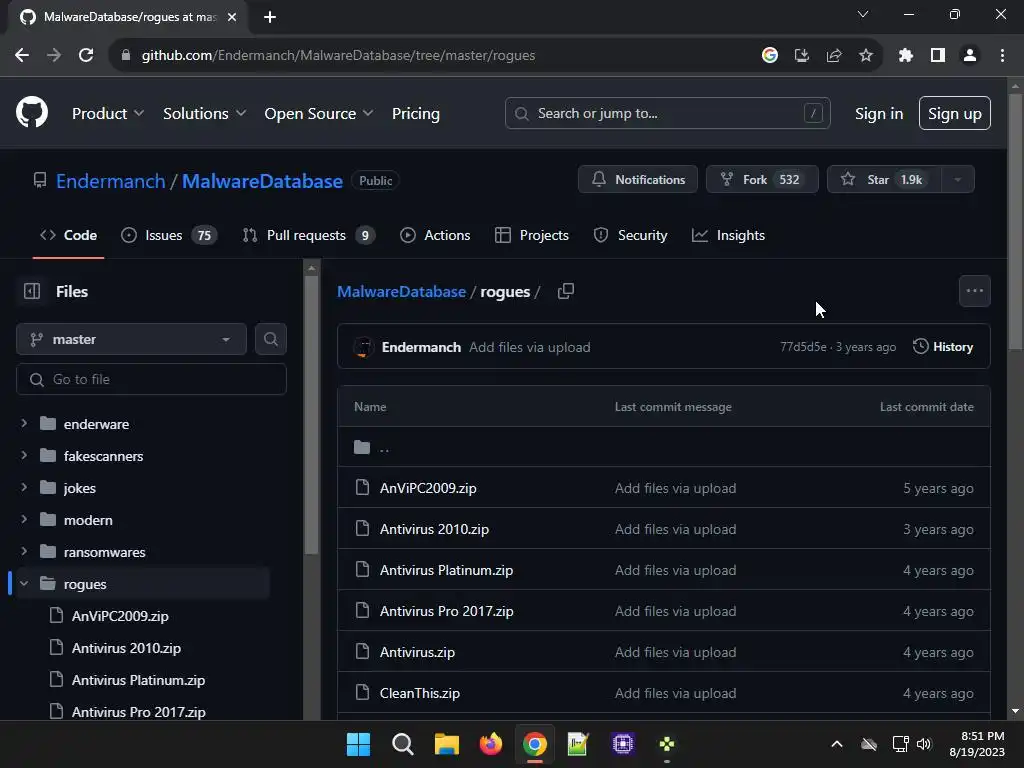The image size is (1024, 768).
Task: Open Chrome's three-dot menu
Action: 1002,56
